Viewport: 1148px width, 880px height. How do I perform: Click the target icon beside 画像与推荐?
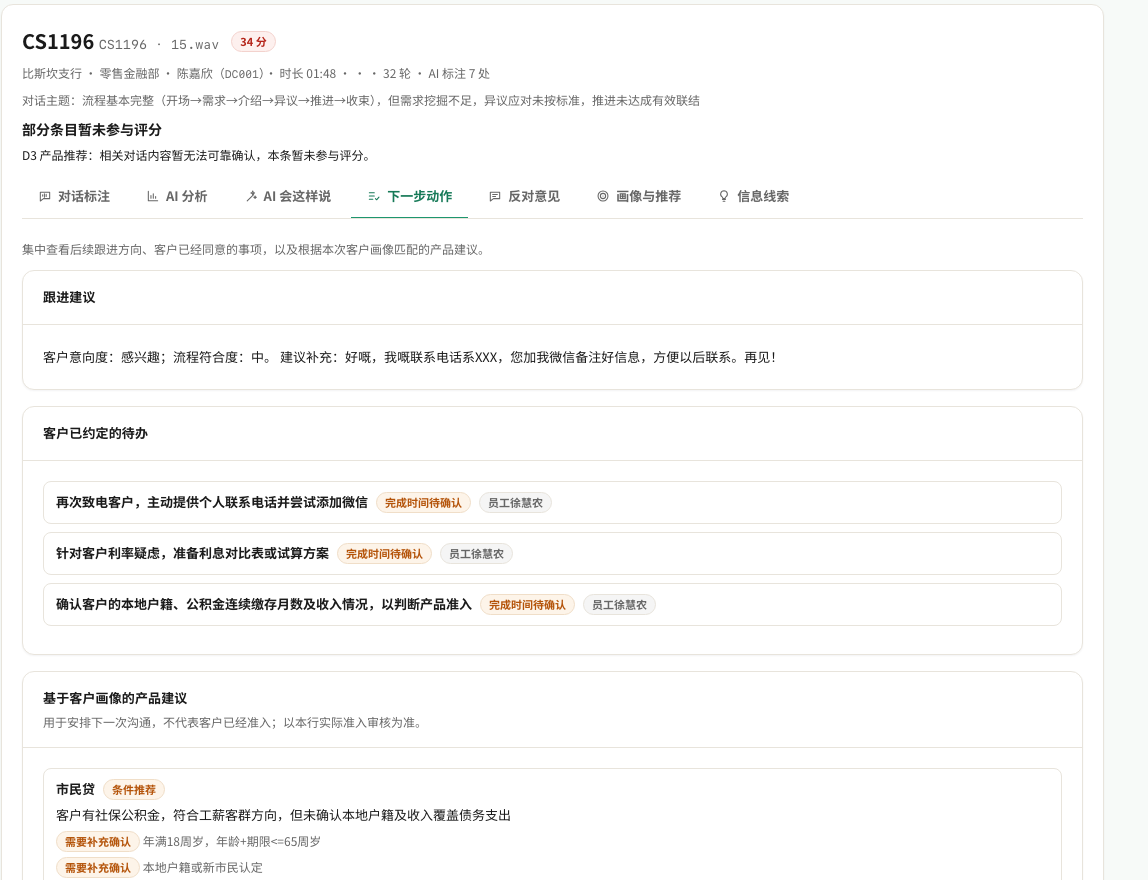603,196
